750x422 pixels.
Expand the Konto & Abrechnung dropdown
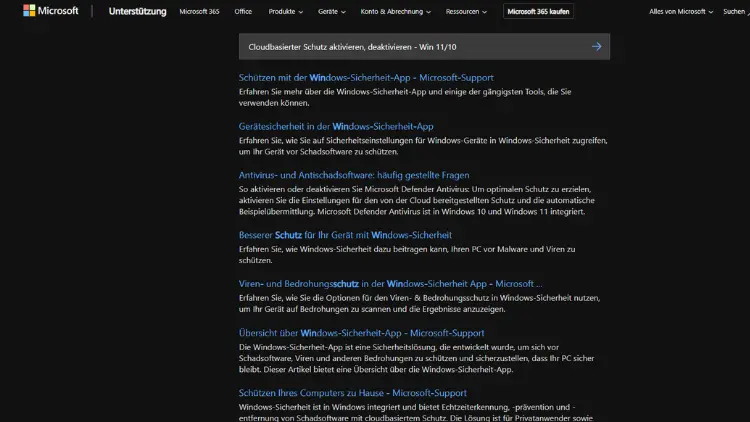(396, 11)
